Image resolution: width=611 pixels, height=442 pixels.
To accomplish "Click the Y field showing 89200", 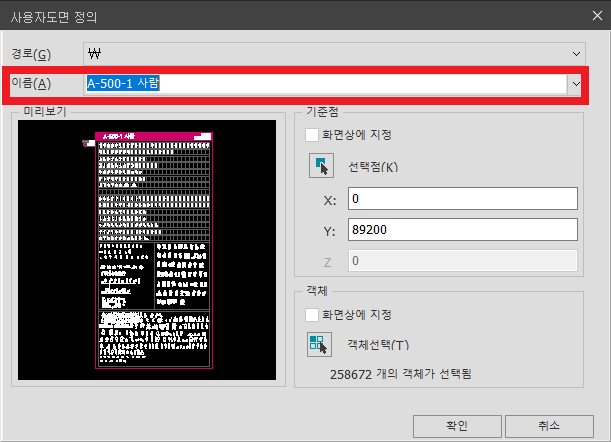I will [463, 230].
